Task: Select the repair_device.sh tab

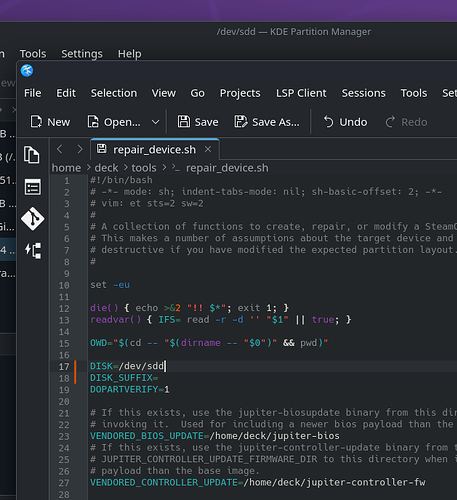Action: pyautogui.click(x=154, y=150)
